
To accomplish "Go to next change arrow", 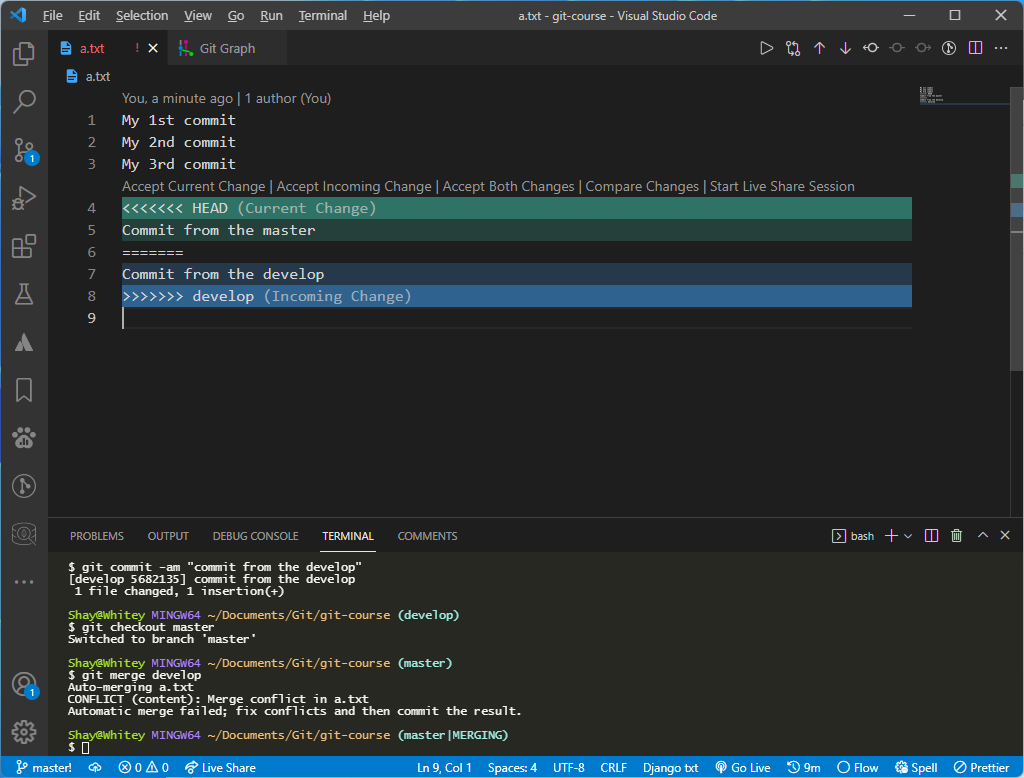I will (845, 48).
